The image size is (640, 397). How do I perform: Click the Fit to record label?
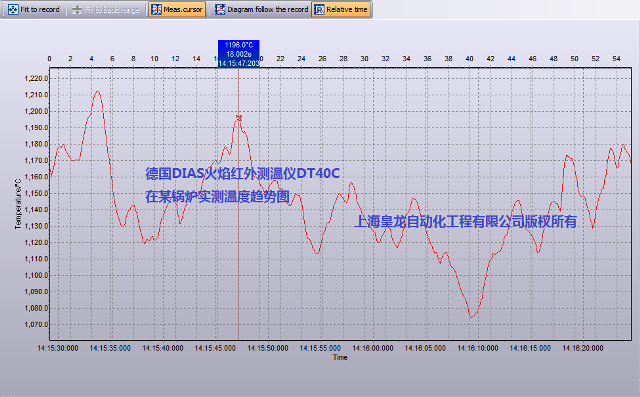[x=40, y=9]
